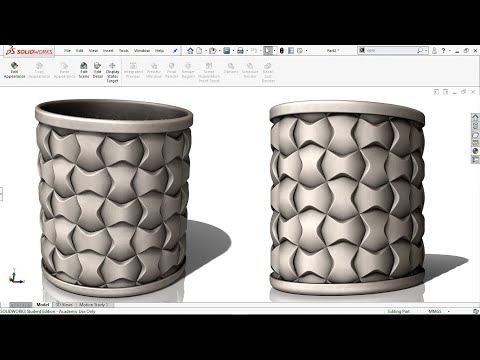Pin the menu bar with the pushpin
Viewport: 480px width, 360px height.
point(175,51)
